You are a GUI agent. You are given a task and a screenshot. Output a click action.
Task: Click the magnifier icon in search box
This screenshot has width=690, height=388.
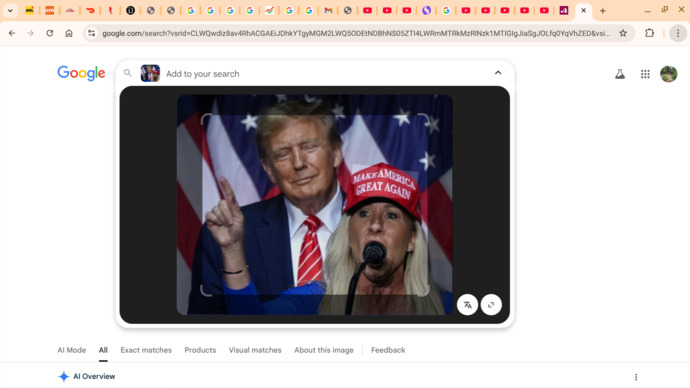click(x=128, y=73)
